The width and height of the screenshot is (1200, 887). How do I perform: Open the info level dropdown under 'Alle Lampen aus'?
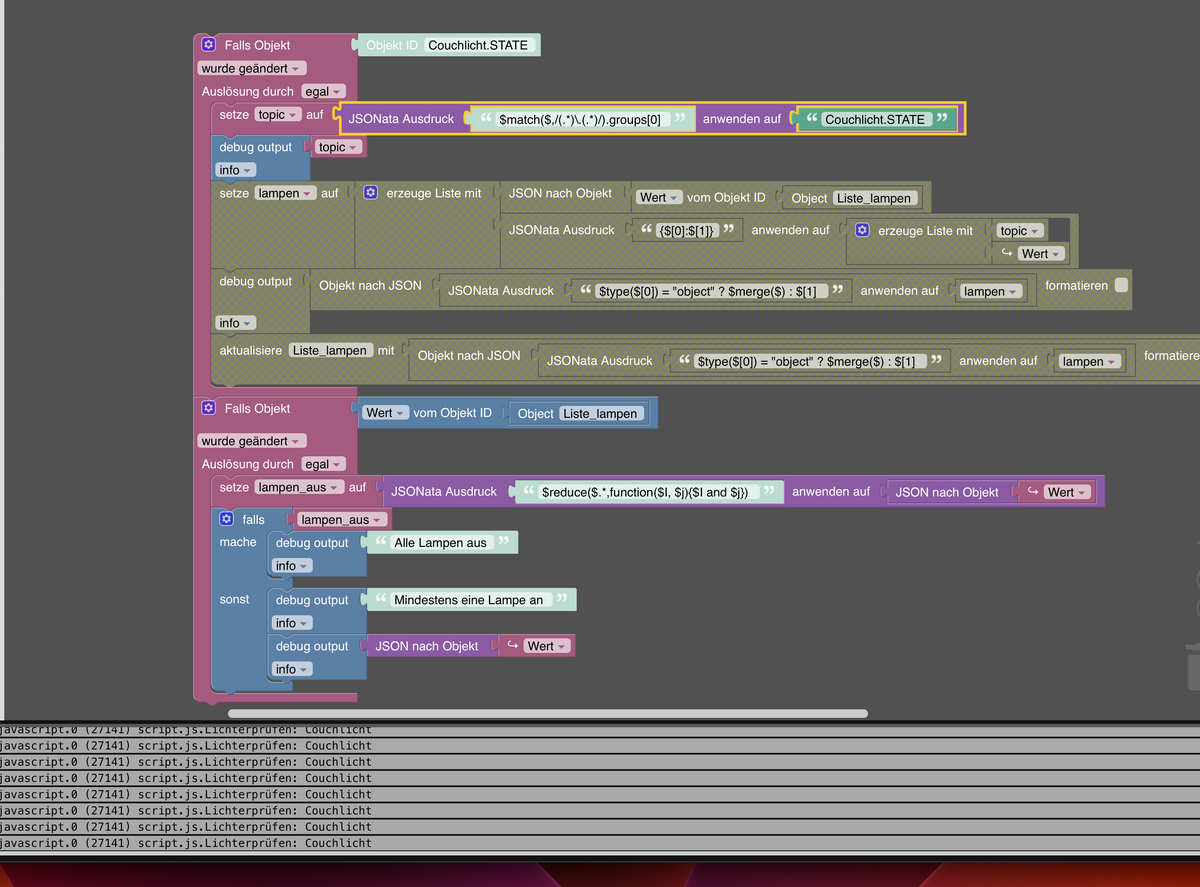point(292,566)
